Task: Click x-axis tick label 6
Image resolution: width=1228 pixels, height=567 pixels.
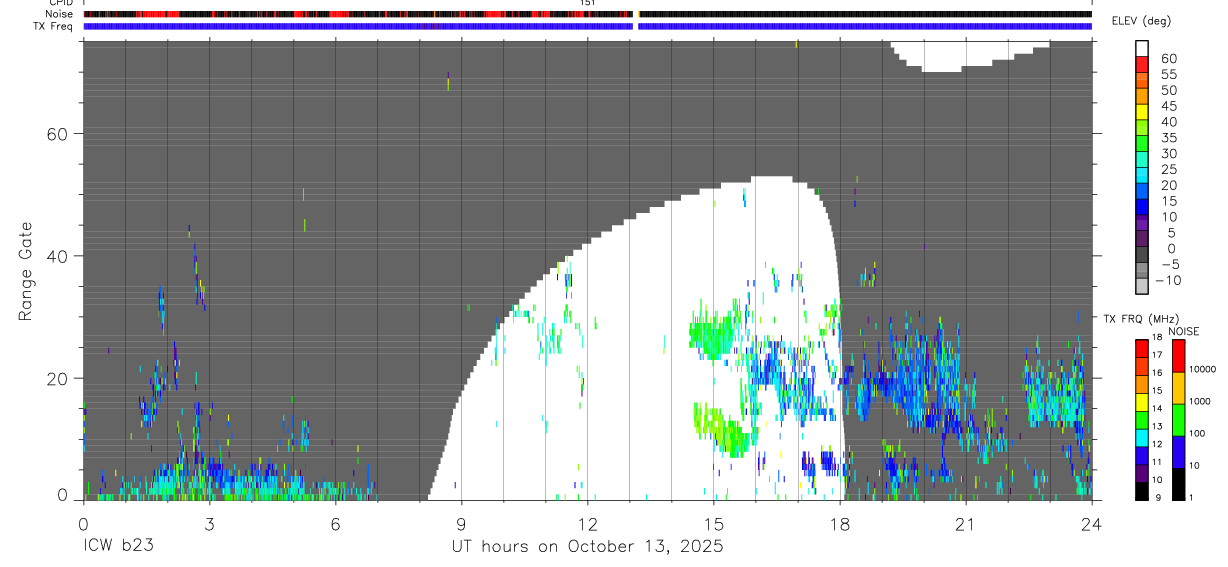Action: pos(335,524)
